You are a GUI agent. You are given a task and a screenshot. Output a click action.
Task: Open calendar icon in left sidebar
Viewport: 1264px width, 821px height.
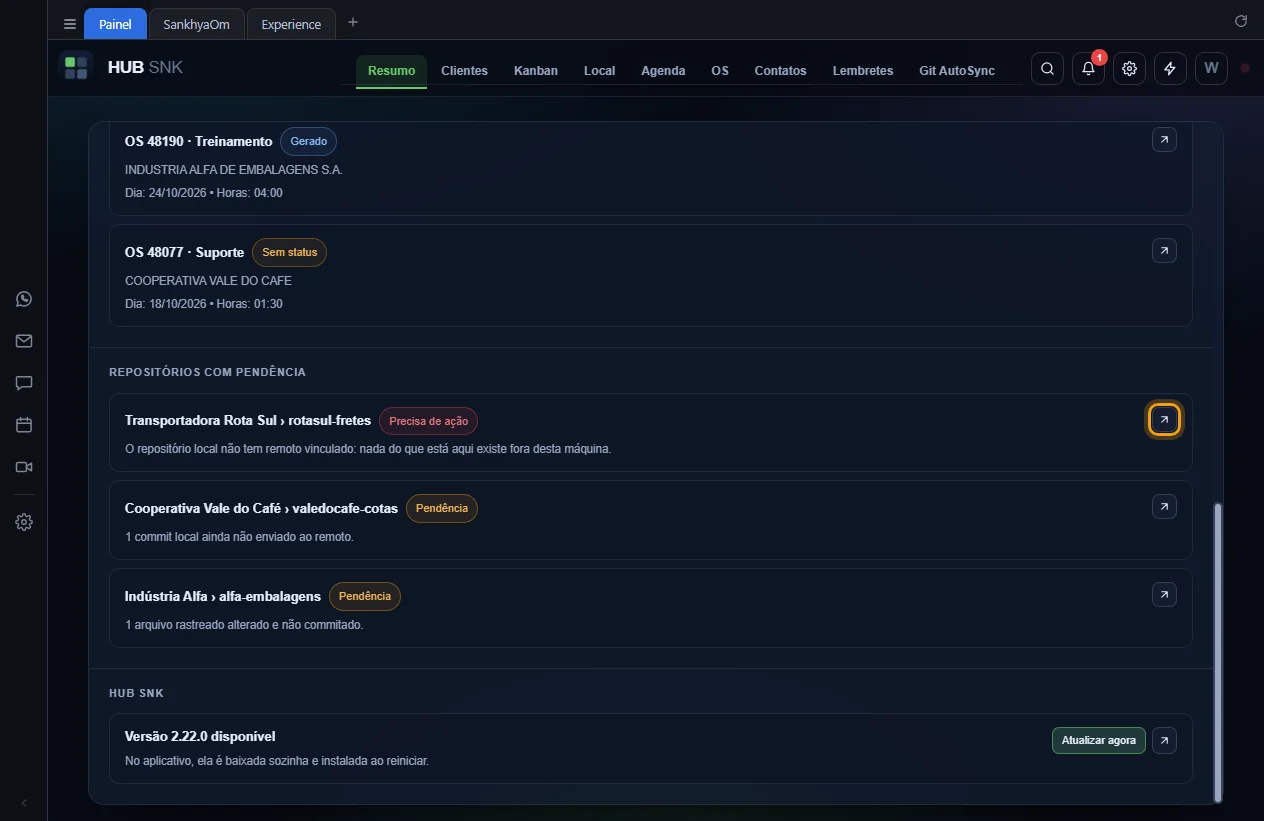24,425
